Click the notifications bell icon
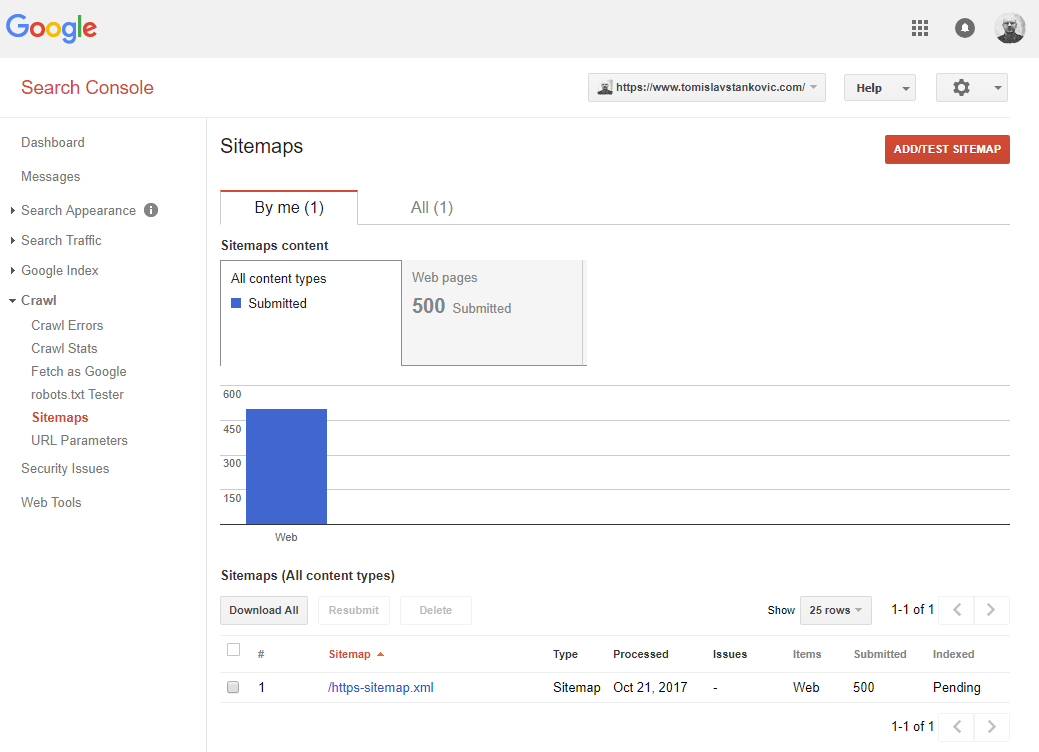Viewport: 1039px width, 752px height. [x=965, y=28]
